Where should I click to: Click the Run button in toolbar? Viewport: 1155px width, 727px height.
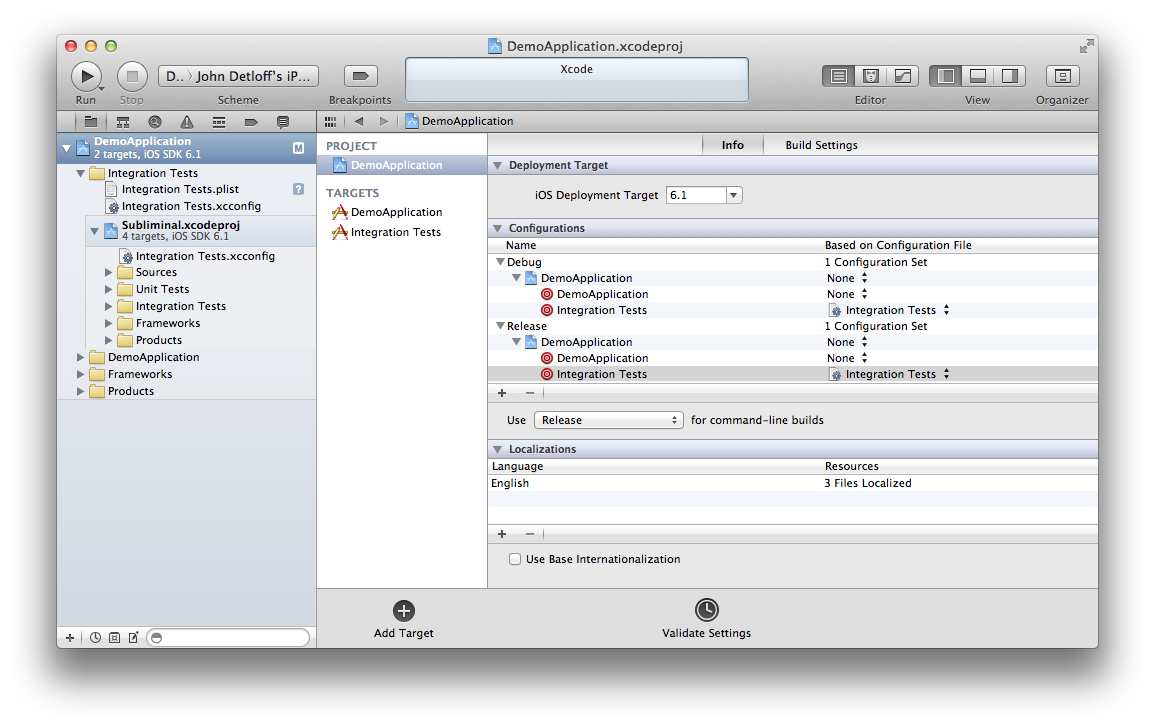tap(86, 76)
